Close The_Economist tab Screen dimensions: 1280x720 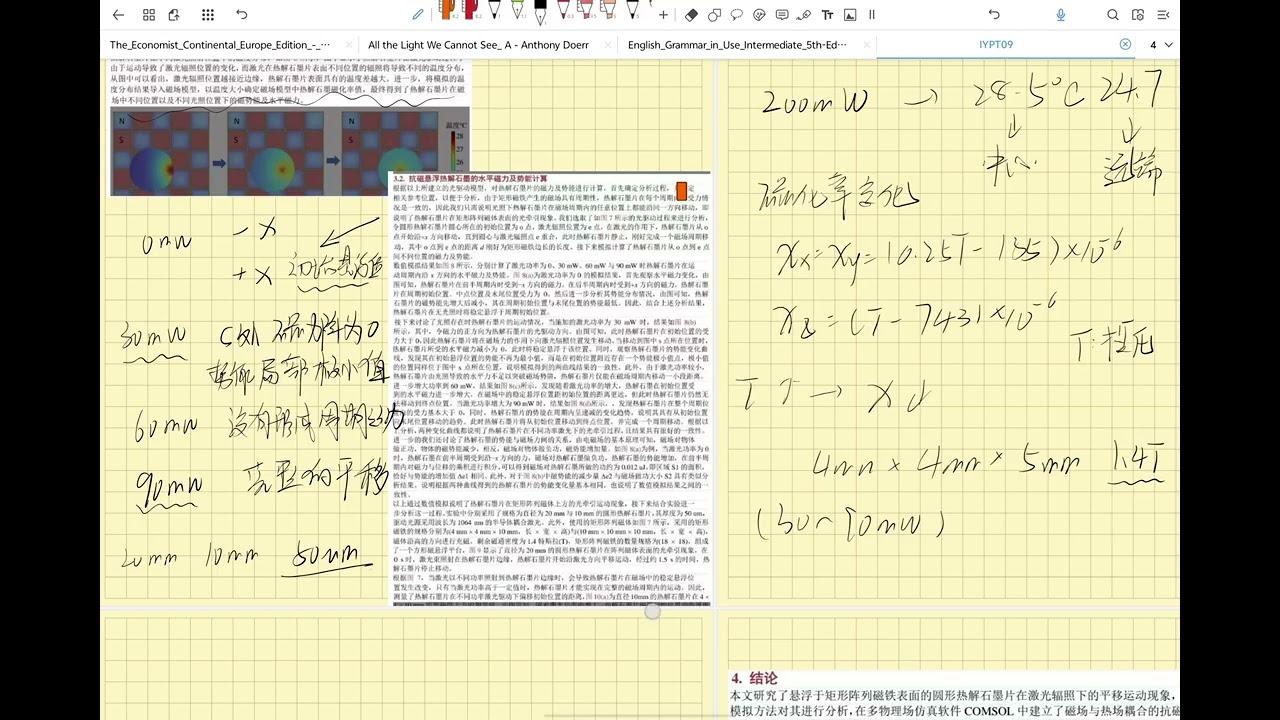tap(349, 45)
